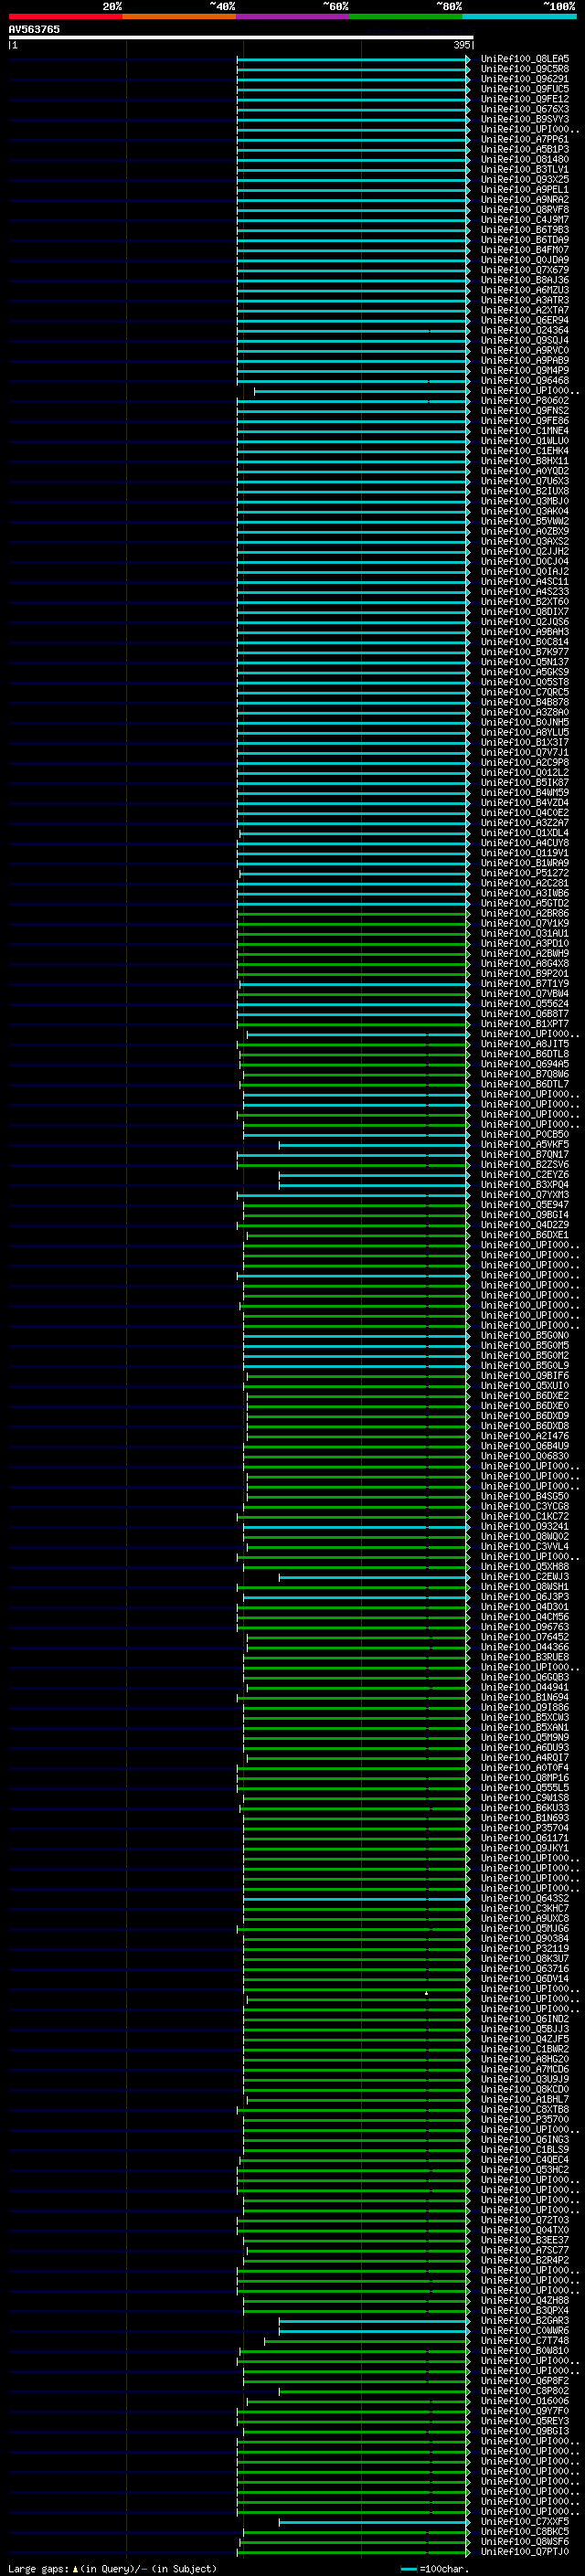Select the UniRef100_B8HX11 label

pos(524,461)
